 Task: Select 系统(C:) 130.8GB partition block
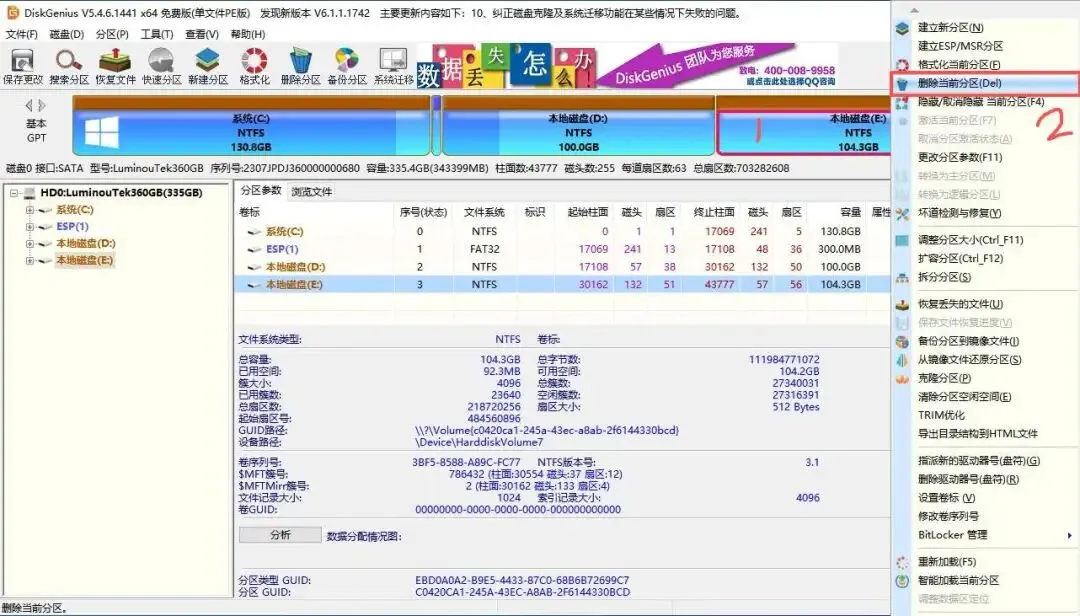tap(251, 125)
